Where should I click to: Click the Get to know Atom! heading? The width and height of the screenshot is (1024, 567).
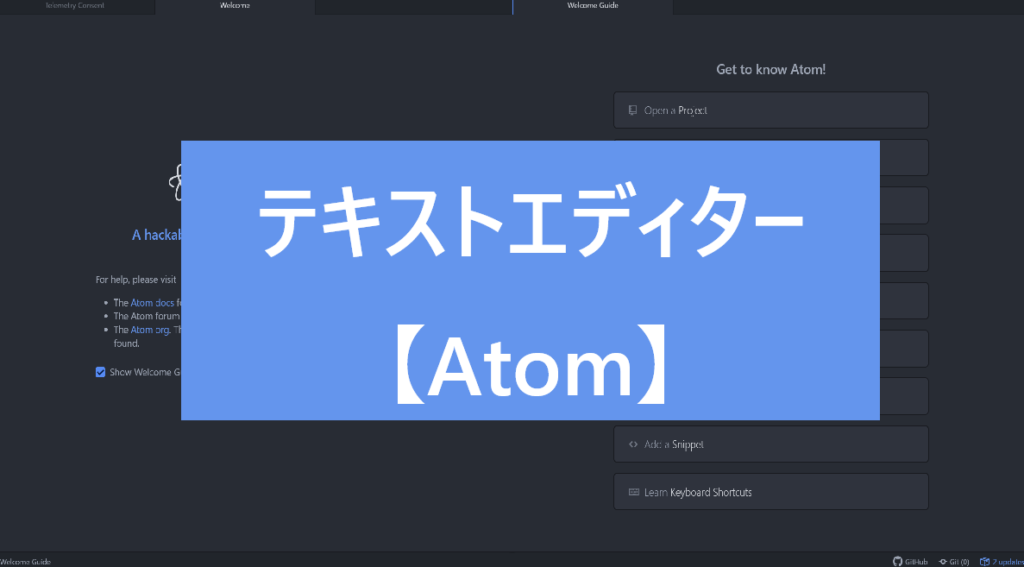coord(771,69)
